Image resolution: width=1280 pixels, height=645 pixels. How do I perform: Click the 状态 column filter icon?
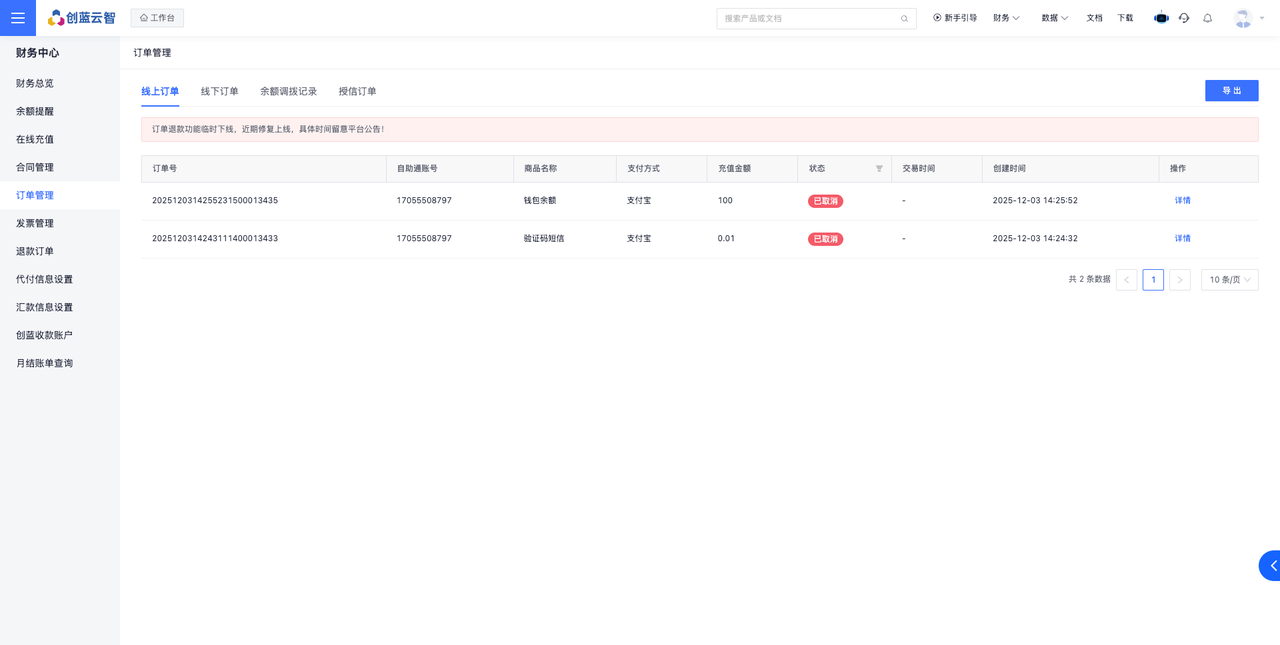coord(879,169)
